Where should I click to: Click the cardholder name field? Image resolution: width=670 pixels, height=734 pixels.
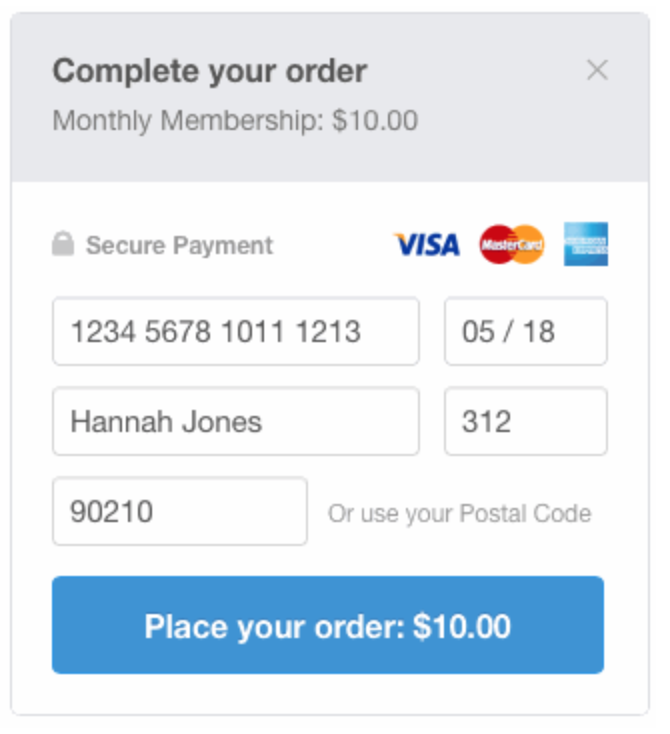[235, 421]
